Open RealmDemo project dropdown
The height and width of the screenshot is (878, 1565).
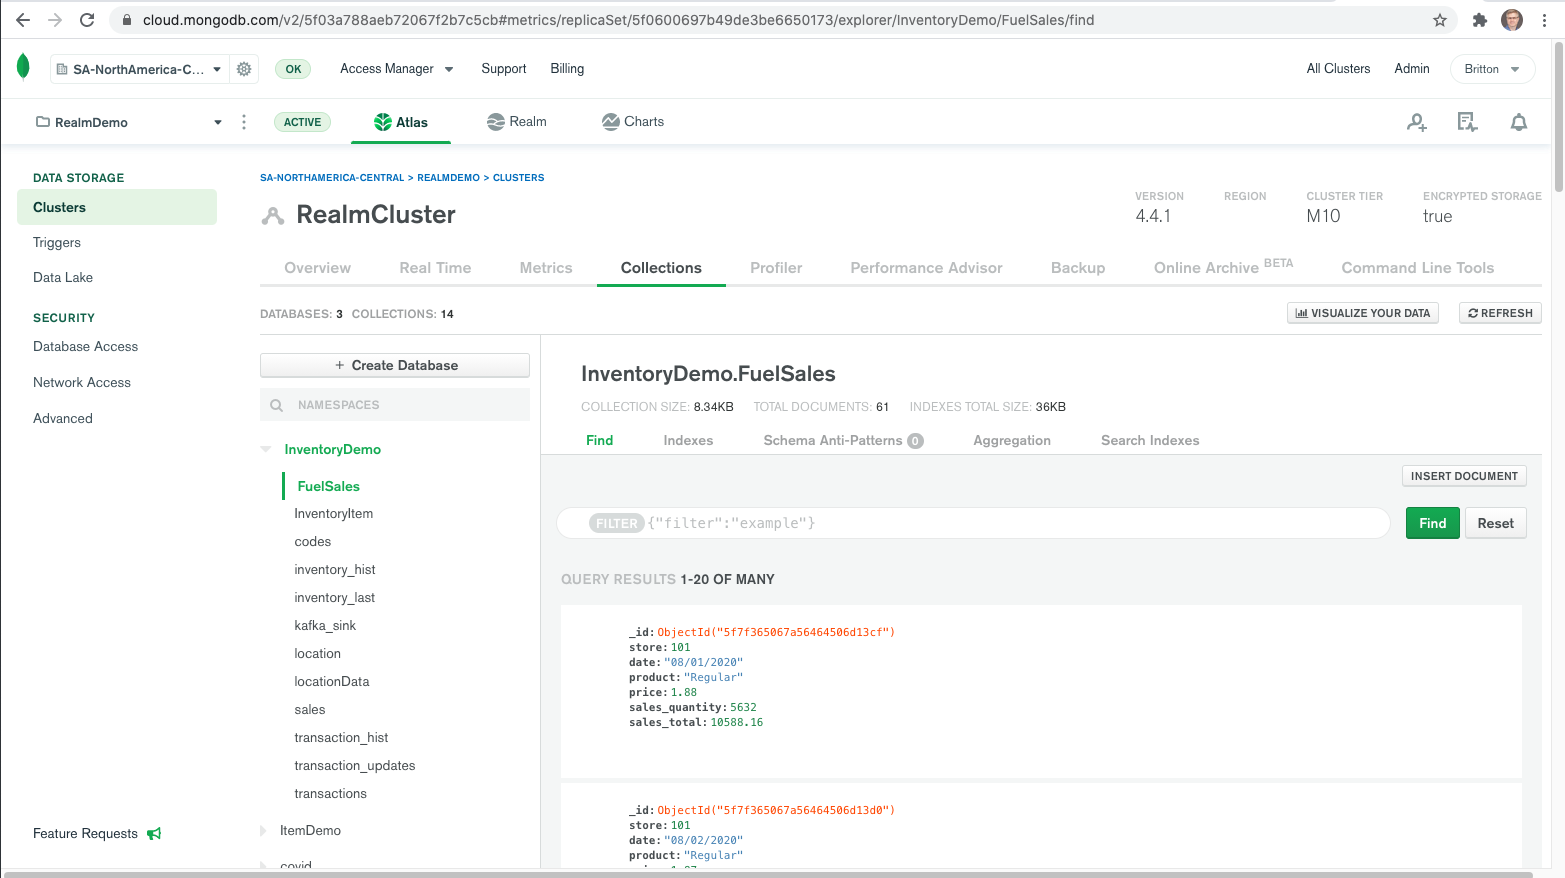128,122
